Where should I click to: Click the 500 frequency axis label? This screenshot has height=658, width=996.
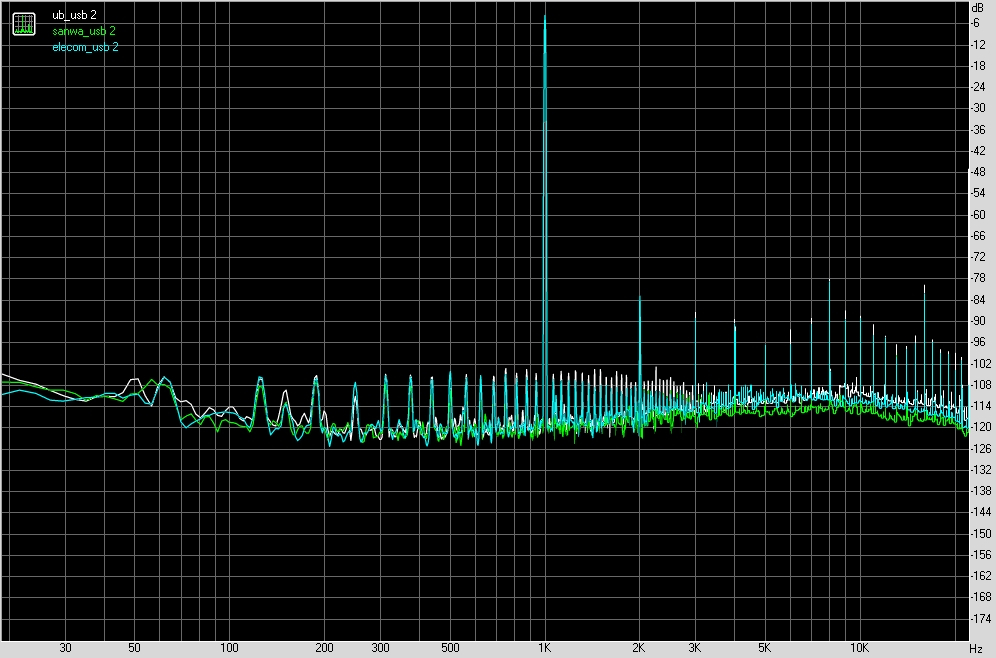point(450,648)
